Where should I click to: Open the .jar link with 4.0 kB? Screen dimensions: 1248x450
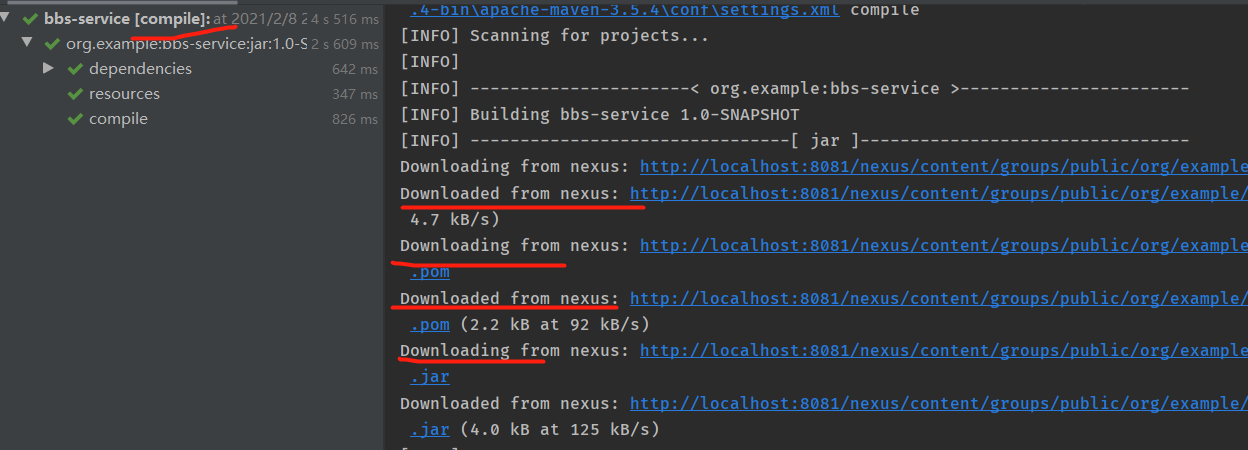click(x=430, y=430)
